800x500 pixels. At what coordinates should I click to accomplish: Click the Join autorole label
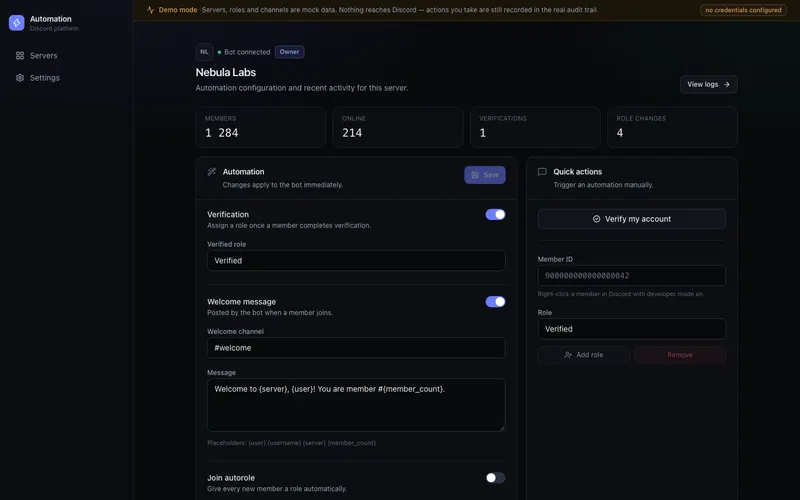pos(231,478)
